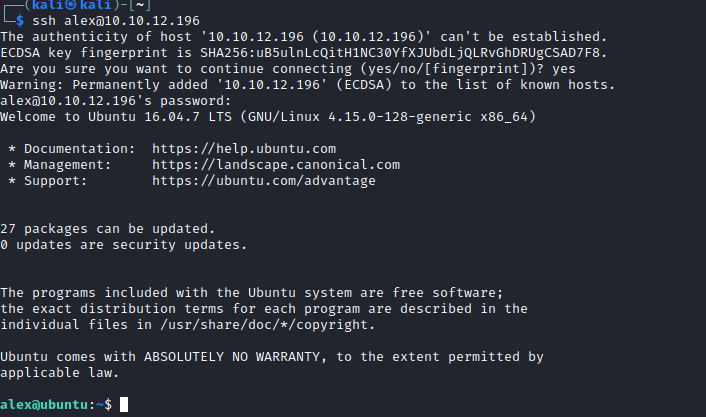706x417 pixels.
Task: Click the "ABSOLUTELY NO WARRANTY" text
Action: click(x=230, y=357)
